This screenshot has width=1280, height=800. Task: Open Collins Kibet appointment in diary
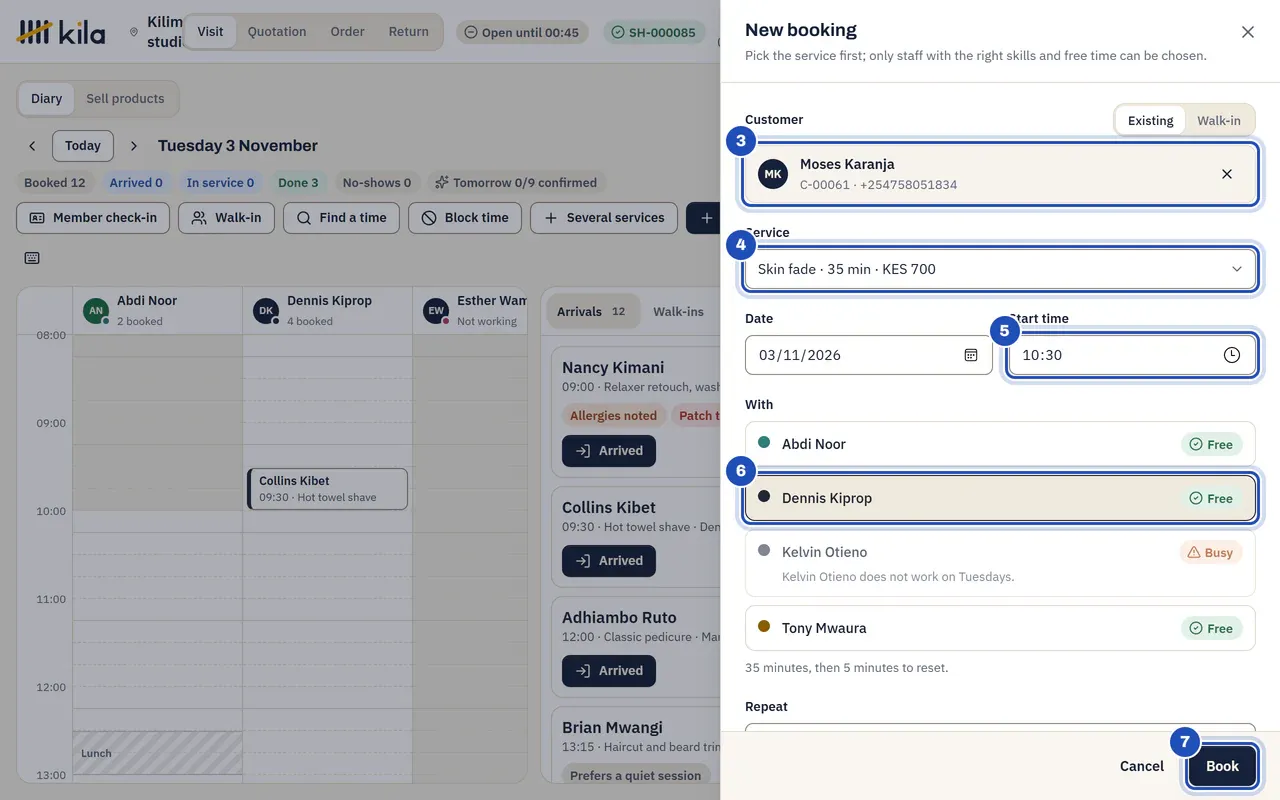[x=328, y=489]
